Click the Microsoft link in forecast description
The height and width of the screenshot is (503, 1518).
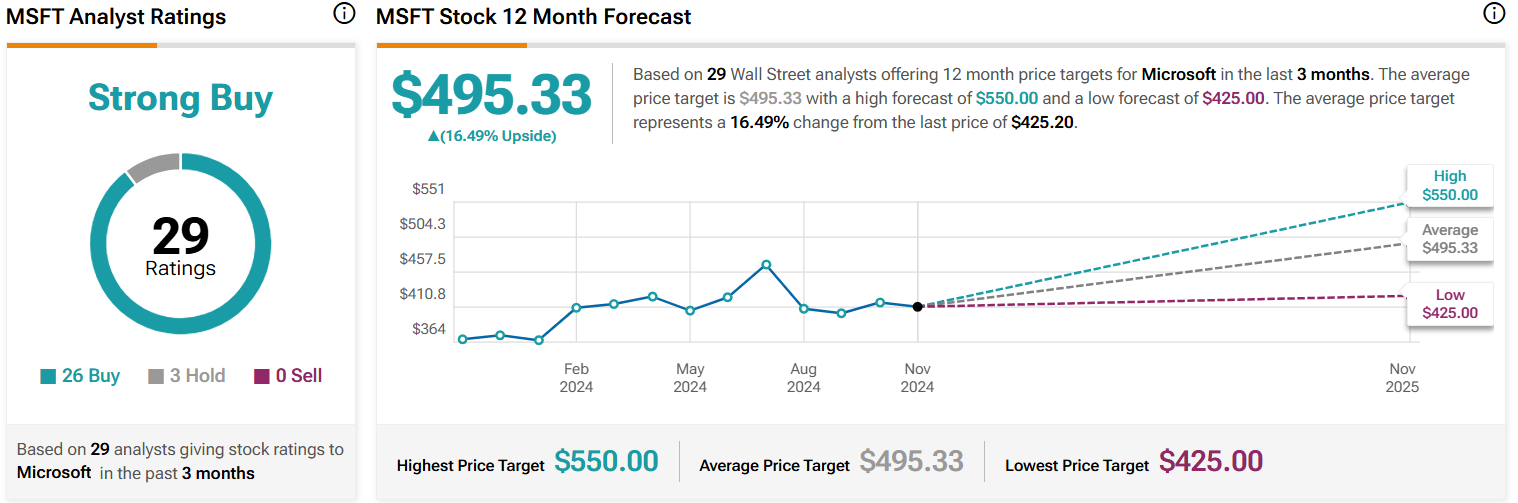coord(1179,74)
